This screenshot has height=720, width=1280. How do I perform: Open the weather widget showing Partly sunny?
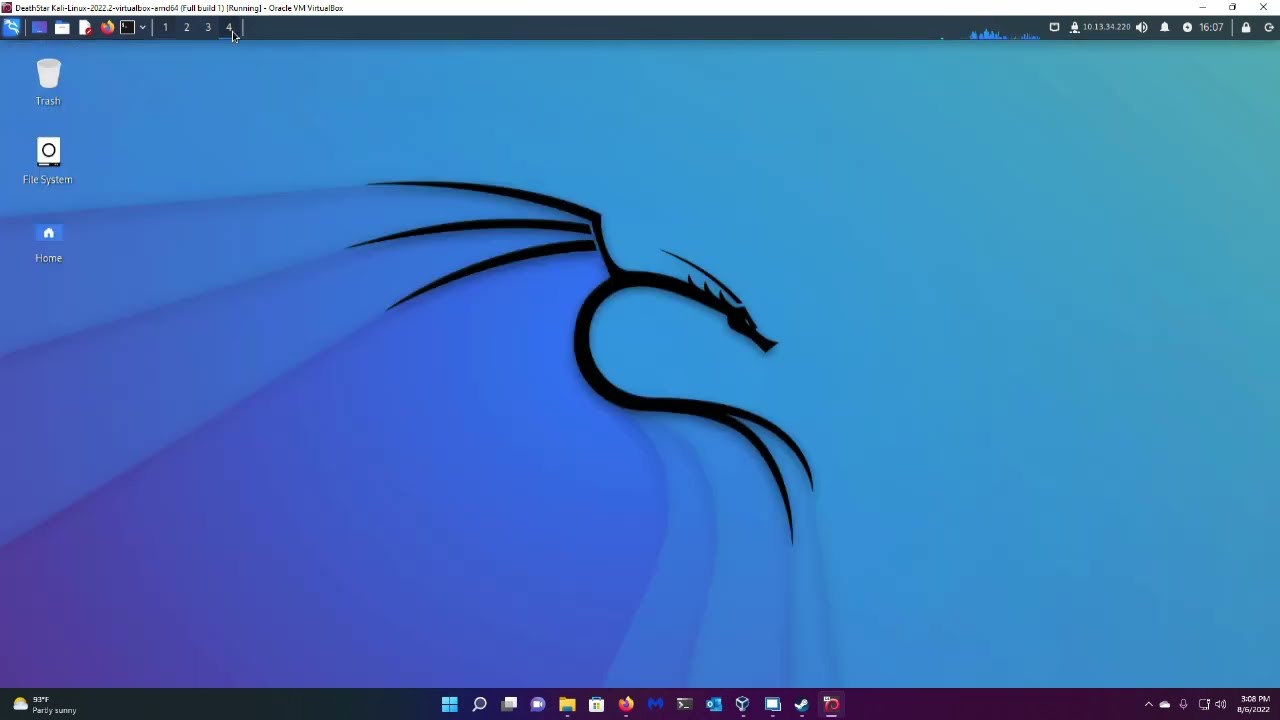pos(44,705)
